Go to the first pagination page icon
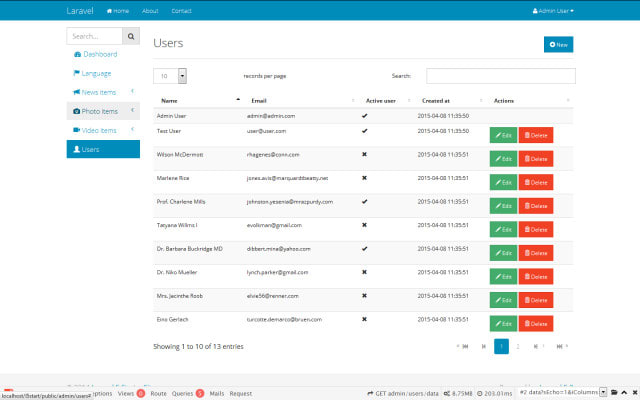Screen dimensions: 640x400 point(464,347)
